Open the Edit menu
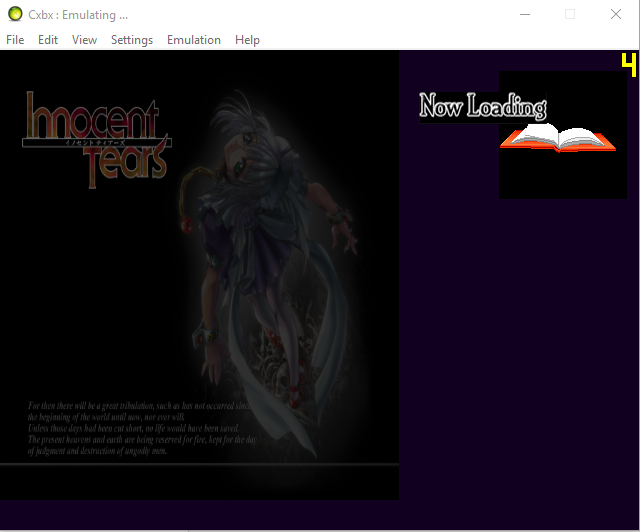 point(48,40)
